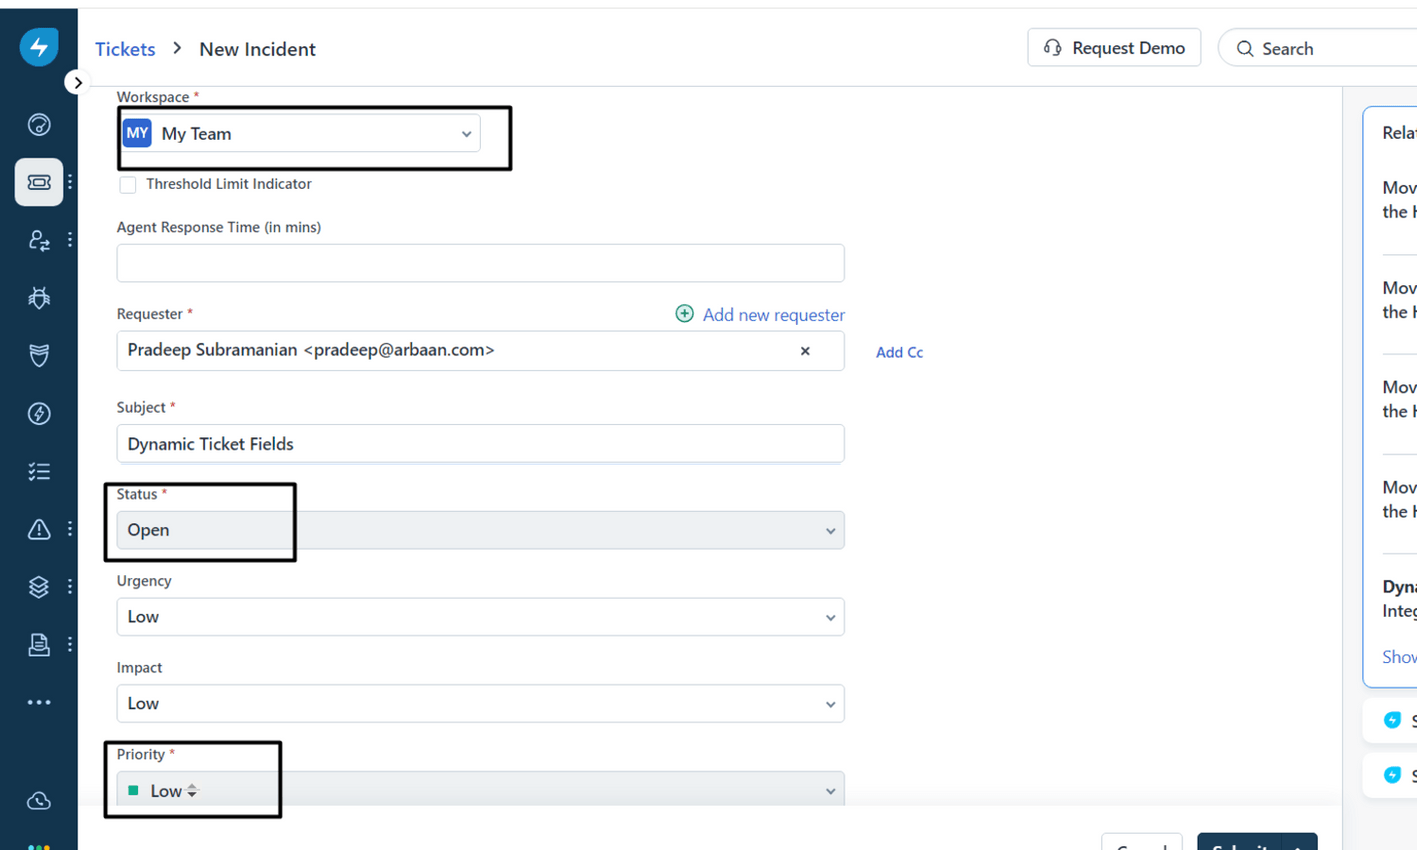This screenshot has height=850, width=1417.
Task: Open the shield-shaped Changes icon
Action: point(38,356)
